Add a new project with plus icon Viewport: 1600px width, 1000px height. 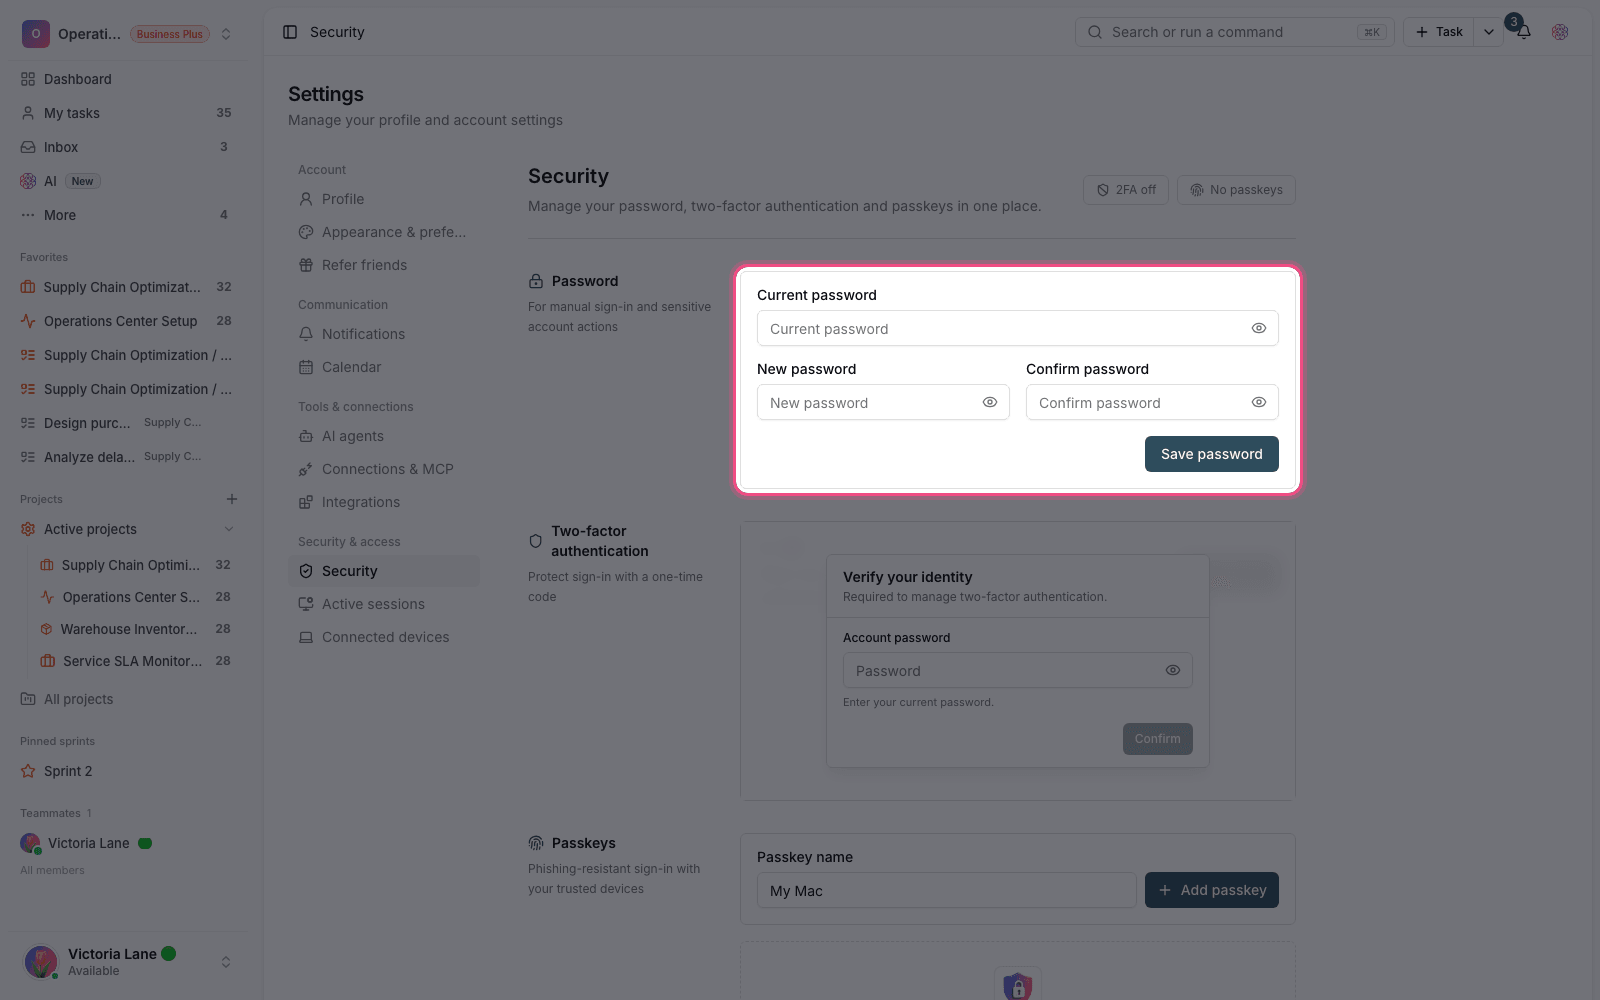[x=232, y=499]
